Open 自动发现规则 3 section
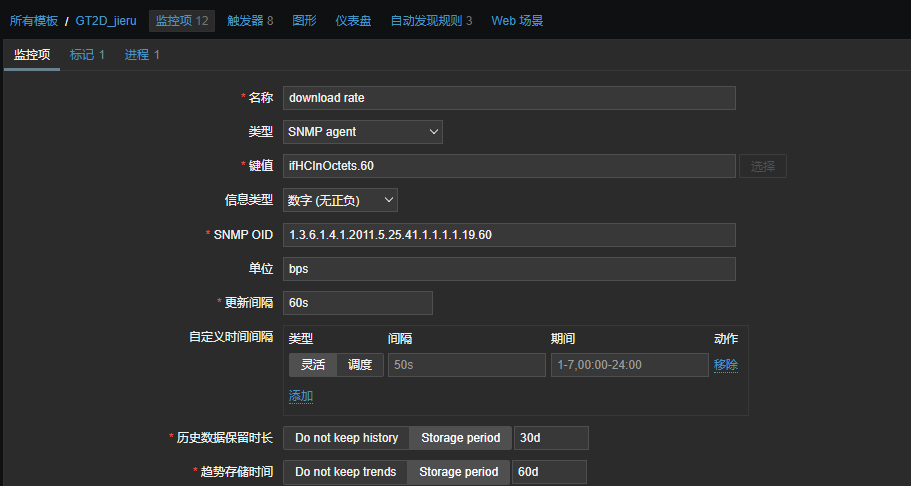911x486 pixels. pos(431,20)
